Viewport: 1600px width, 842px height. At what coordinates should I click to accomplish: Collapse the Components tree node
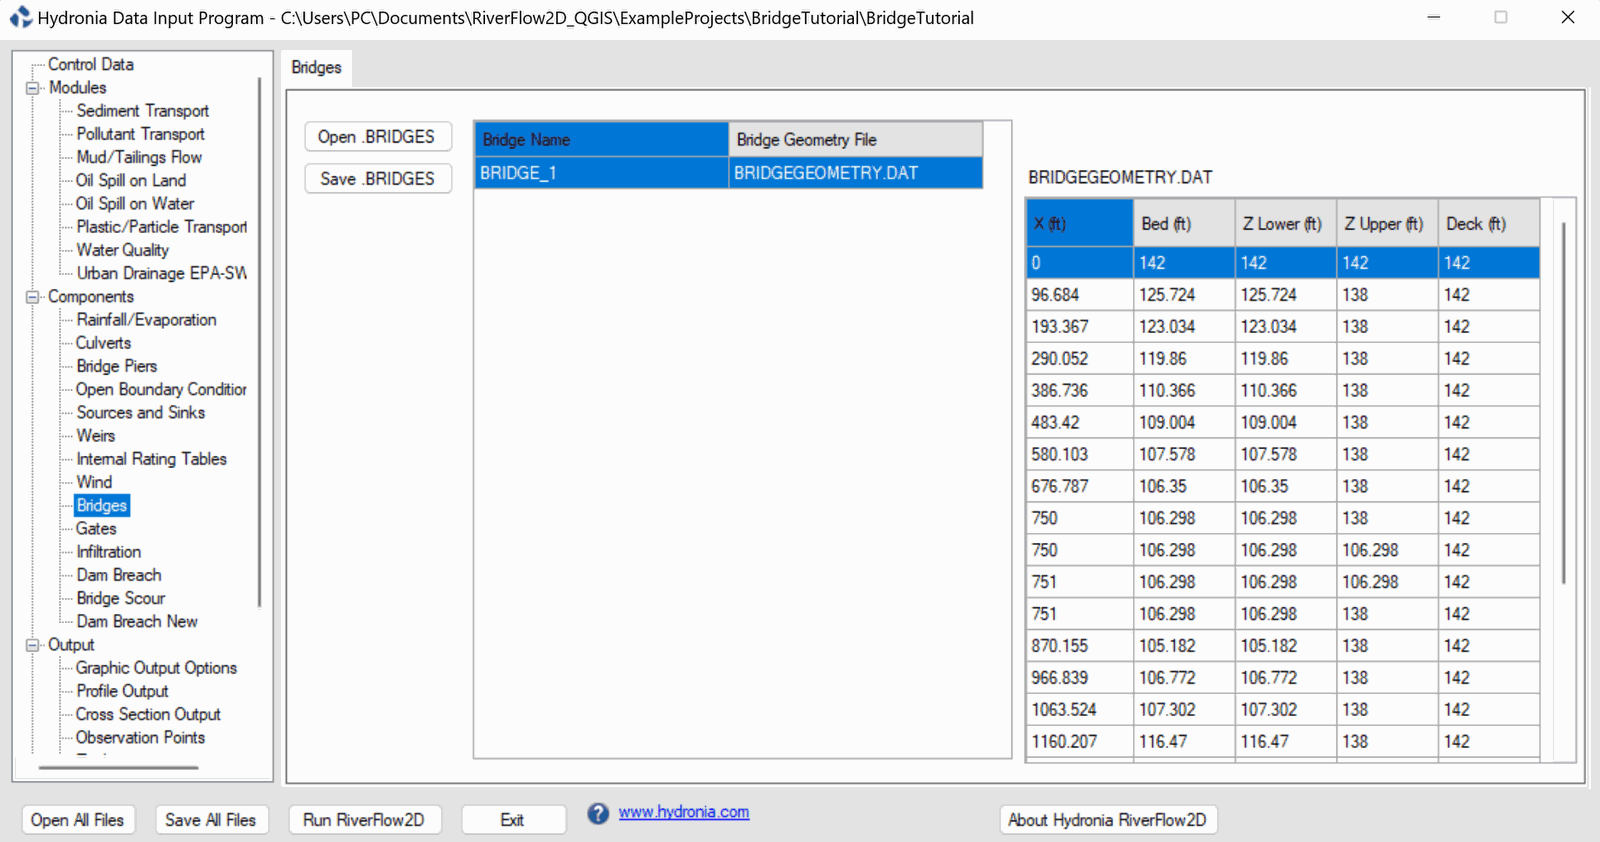33,297
